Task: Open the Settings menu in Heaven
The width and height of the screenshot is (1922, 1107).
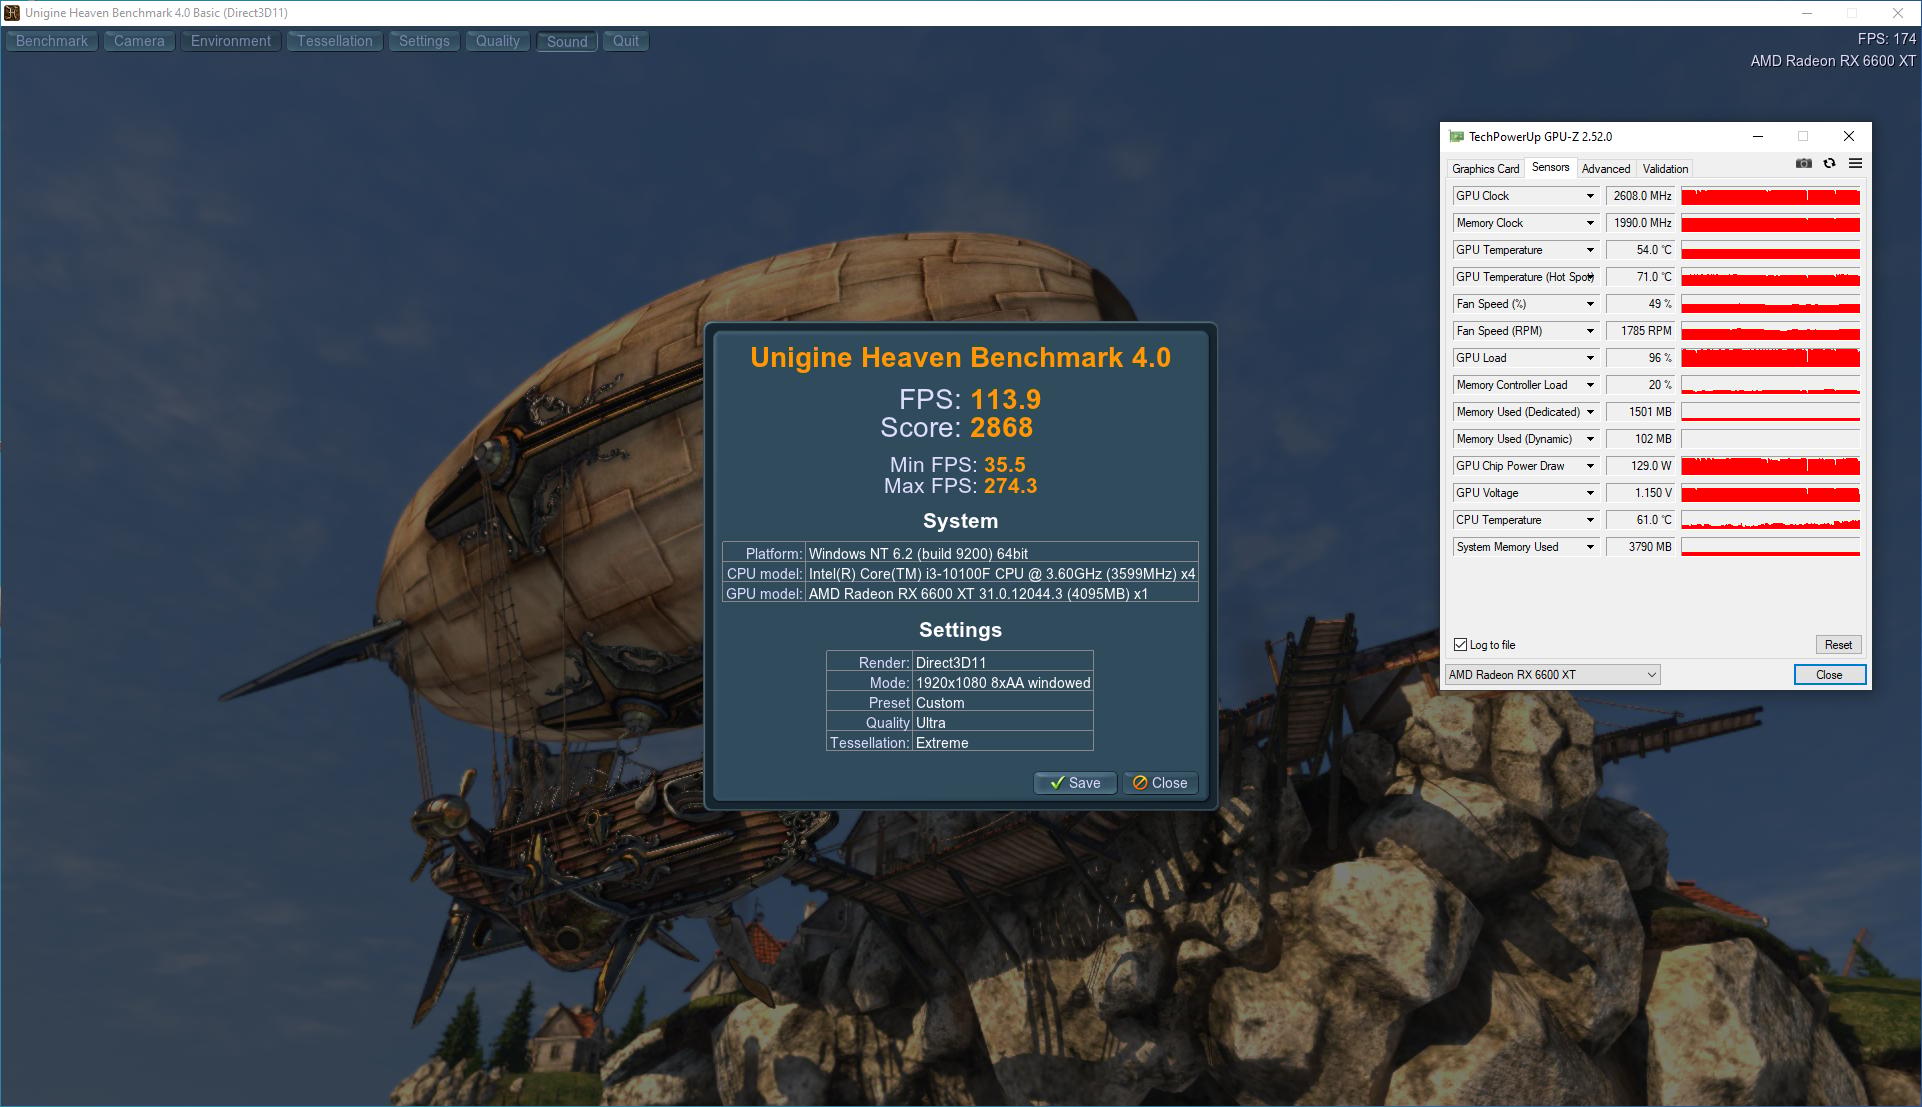Action: point(424,41)
